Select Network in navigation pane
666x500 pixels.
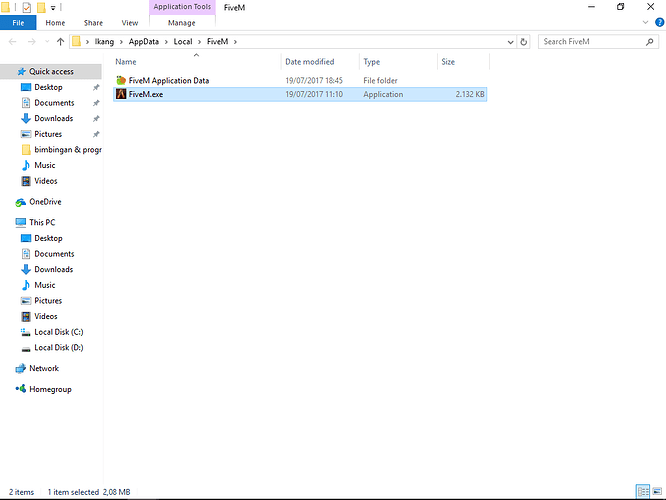(x=44, y=368)
